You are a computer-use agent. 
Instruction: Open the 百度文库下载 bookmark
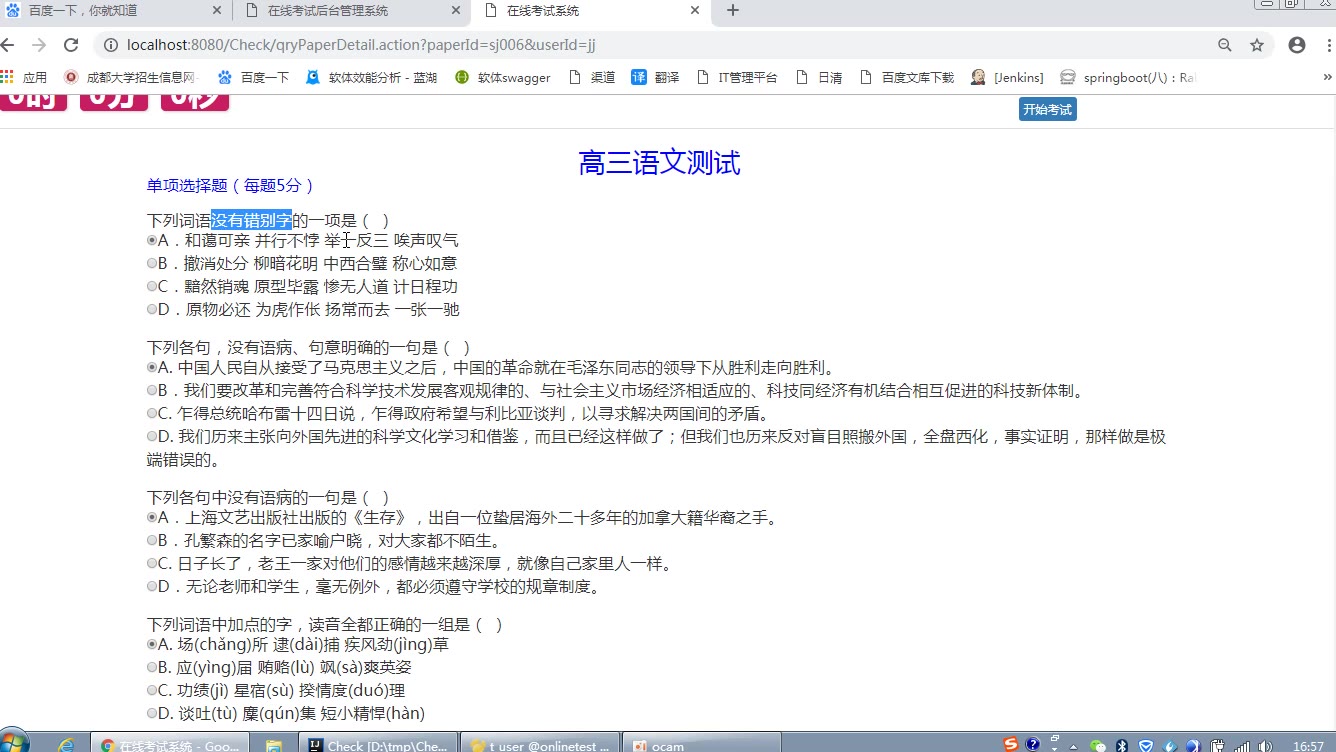point(907,77)
